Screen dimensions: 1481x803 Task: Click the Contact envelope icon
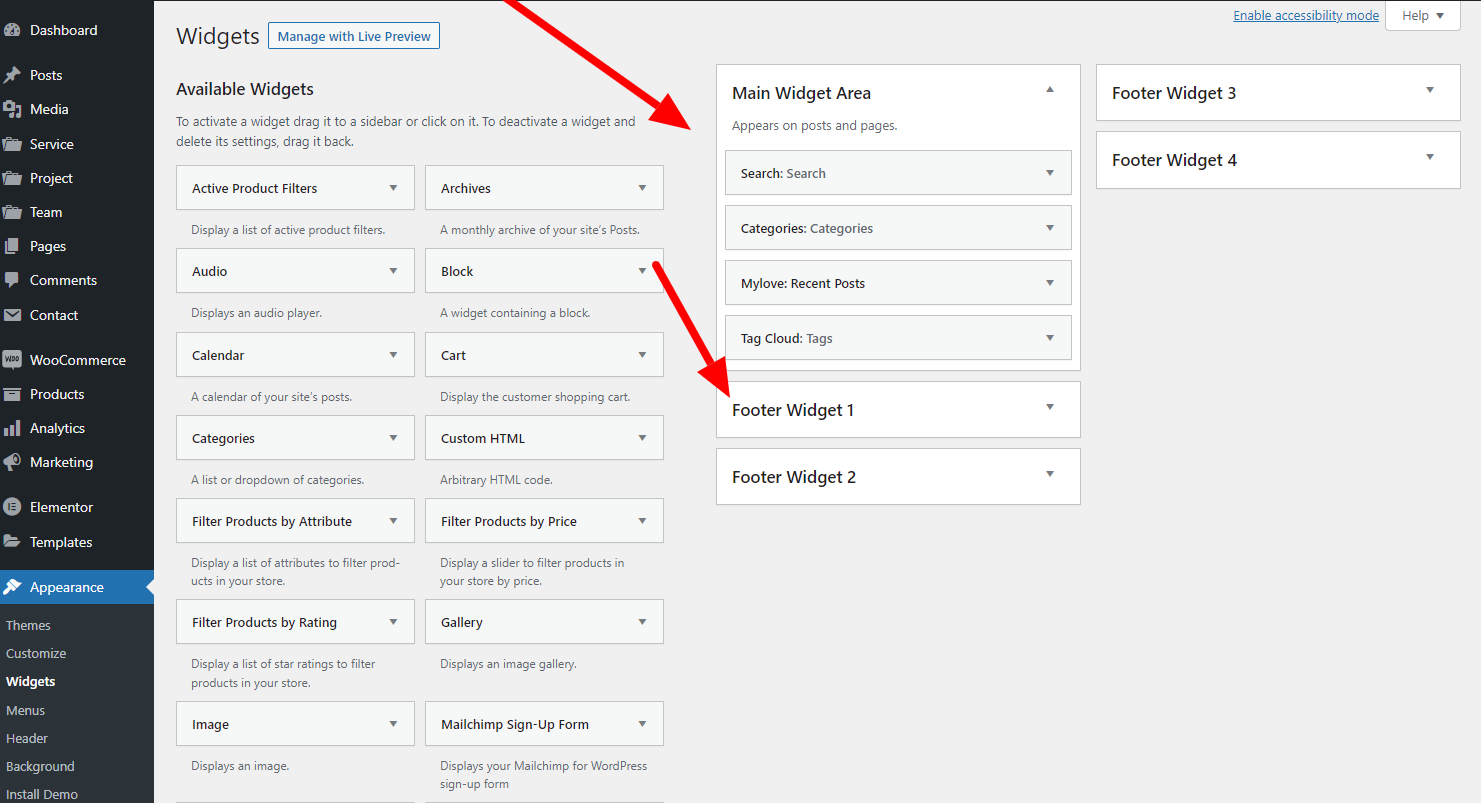click(12, 315)
